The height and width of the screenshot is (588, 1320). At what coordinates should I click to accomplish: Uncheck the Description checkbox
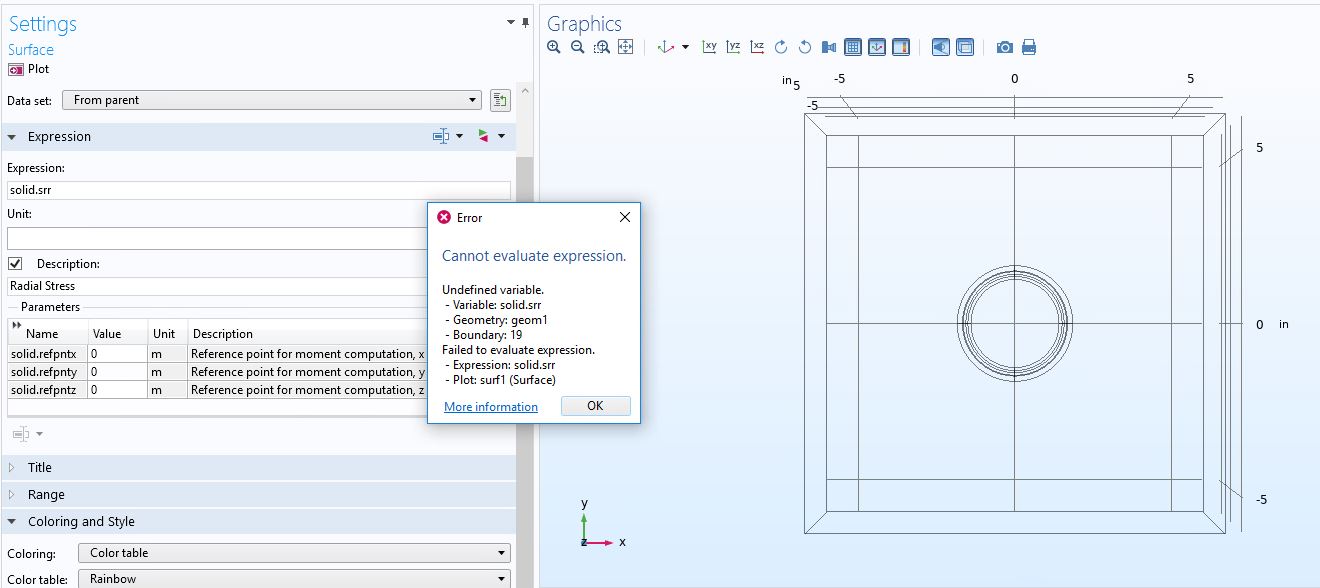pyautogui.click(x=15, y=264)
